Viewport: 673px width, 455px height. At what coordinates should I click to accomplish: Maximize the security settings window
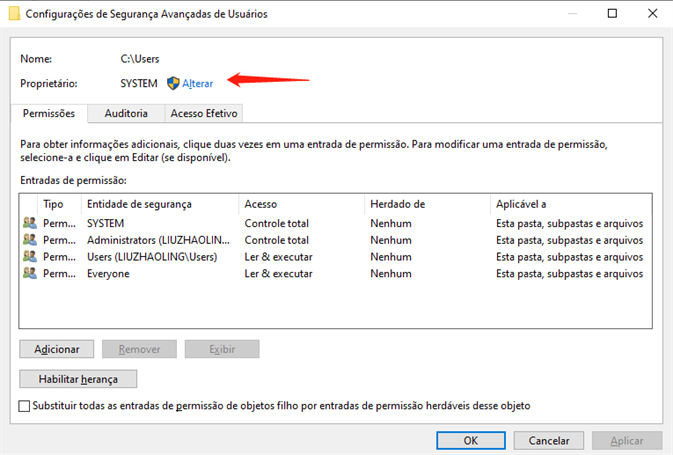612,13
